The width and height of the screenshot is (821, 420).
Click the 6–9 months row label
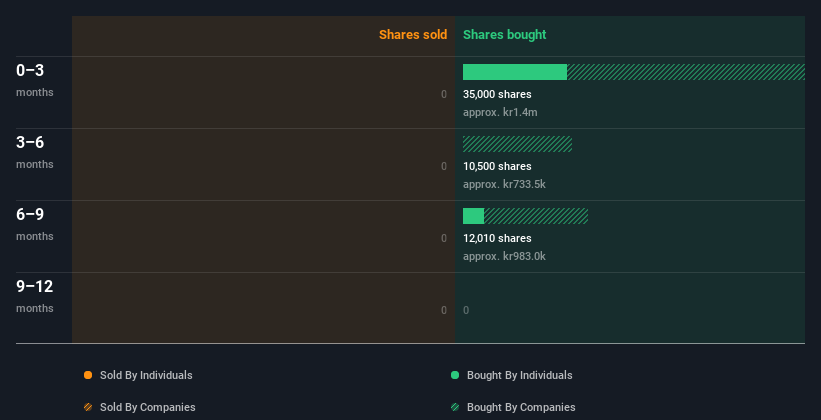[x=35, y=224]
